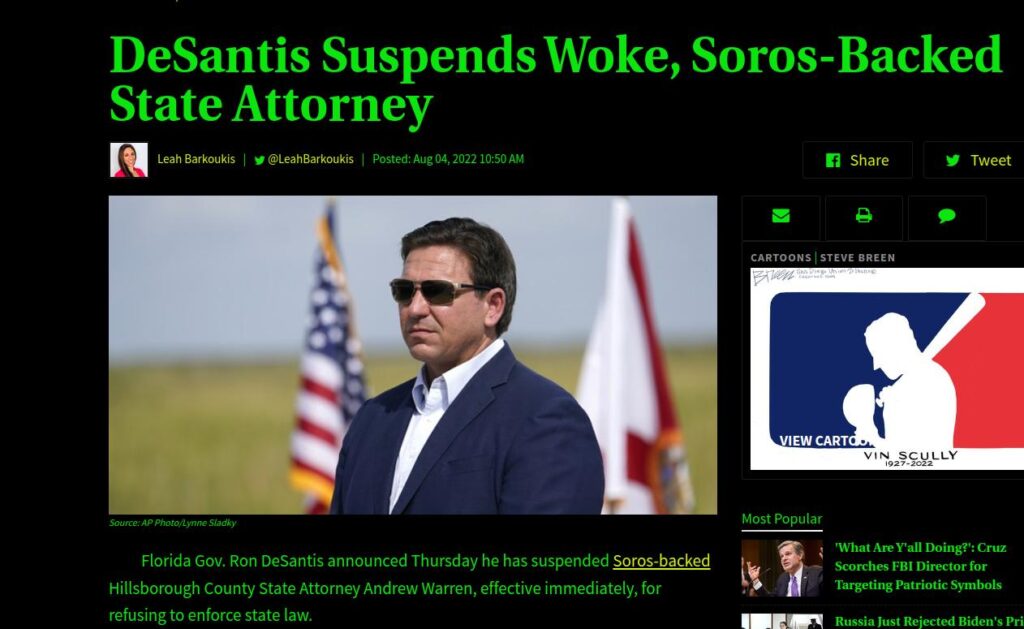Click the Twitter Tweet button

click(x=974, y=160)
